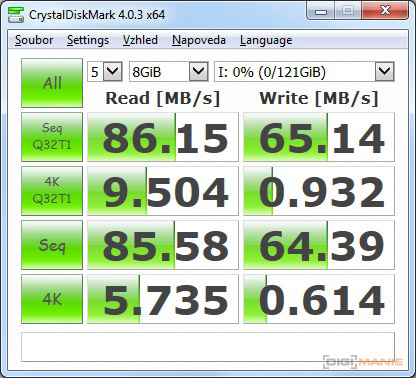The image size is (416, 378).
Task: Open the Language menu
Action: [x=266, y=40]
